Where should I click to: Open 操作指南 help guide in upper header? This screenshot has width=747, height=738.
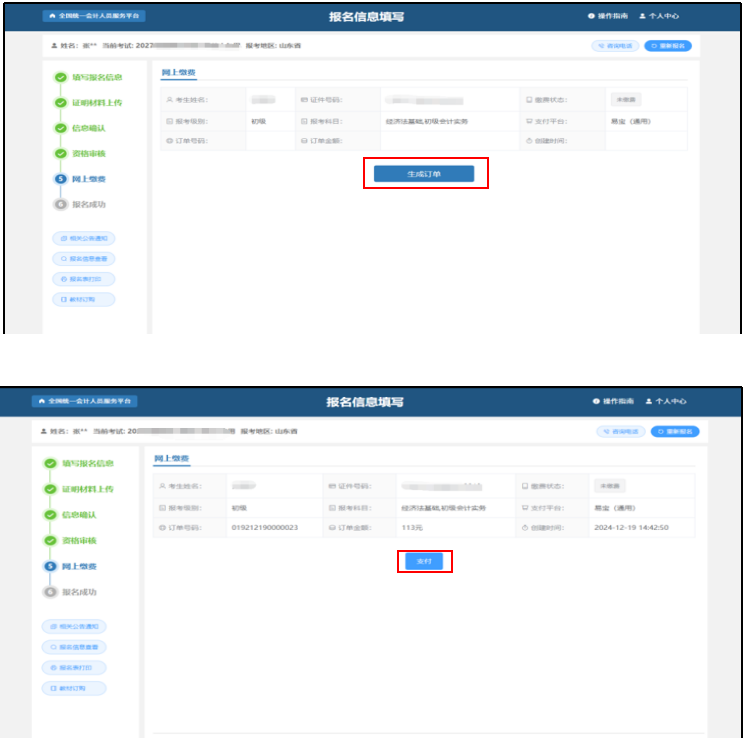607,17
